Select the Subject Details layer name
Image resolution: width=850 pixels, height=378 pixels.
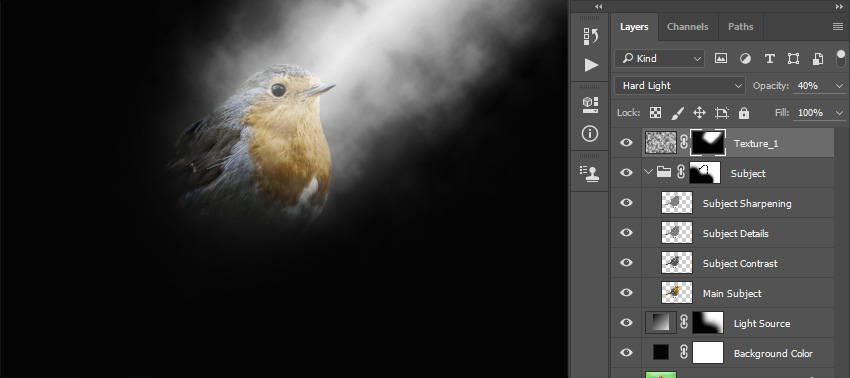[x=736, y=233]
